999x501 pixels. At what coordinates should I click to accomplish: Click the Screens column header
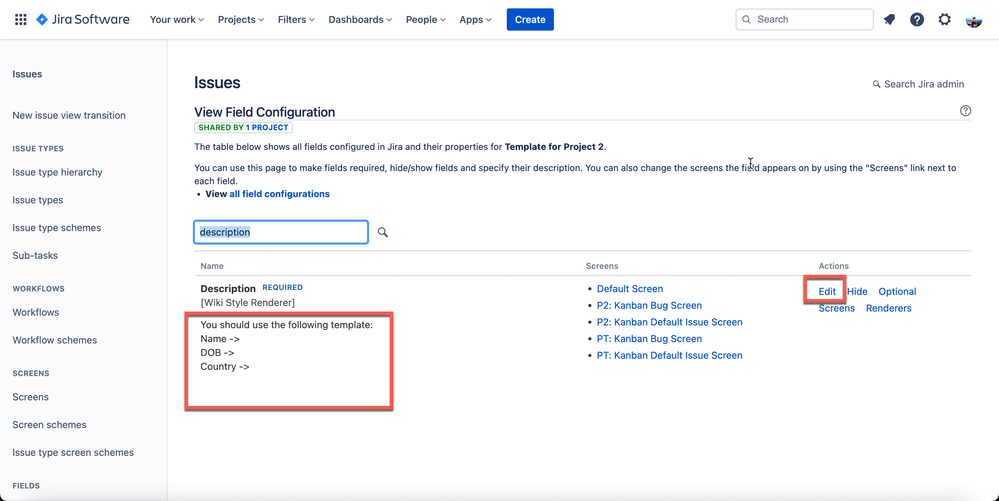pyautogui.click(x=602, y=266)
